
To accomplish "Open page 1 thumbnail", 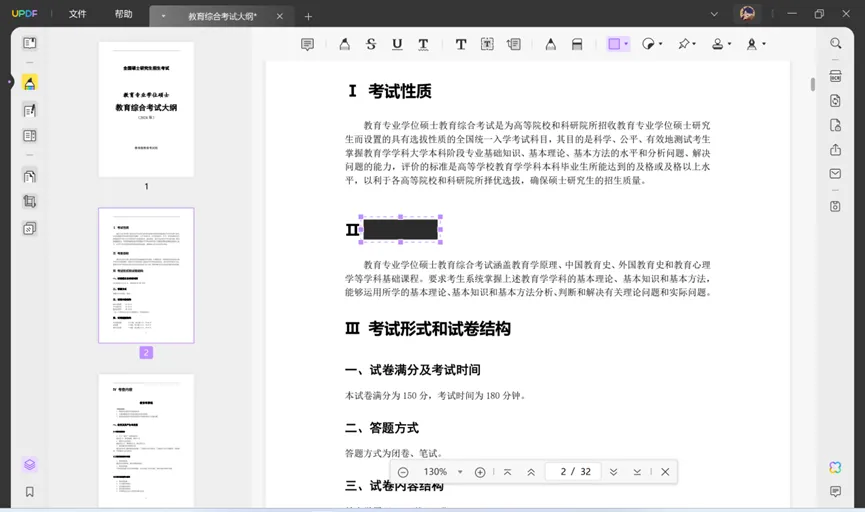I will 146,109.
